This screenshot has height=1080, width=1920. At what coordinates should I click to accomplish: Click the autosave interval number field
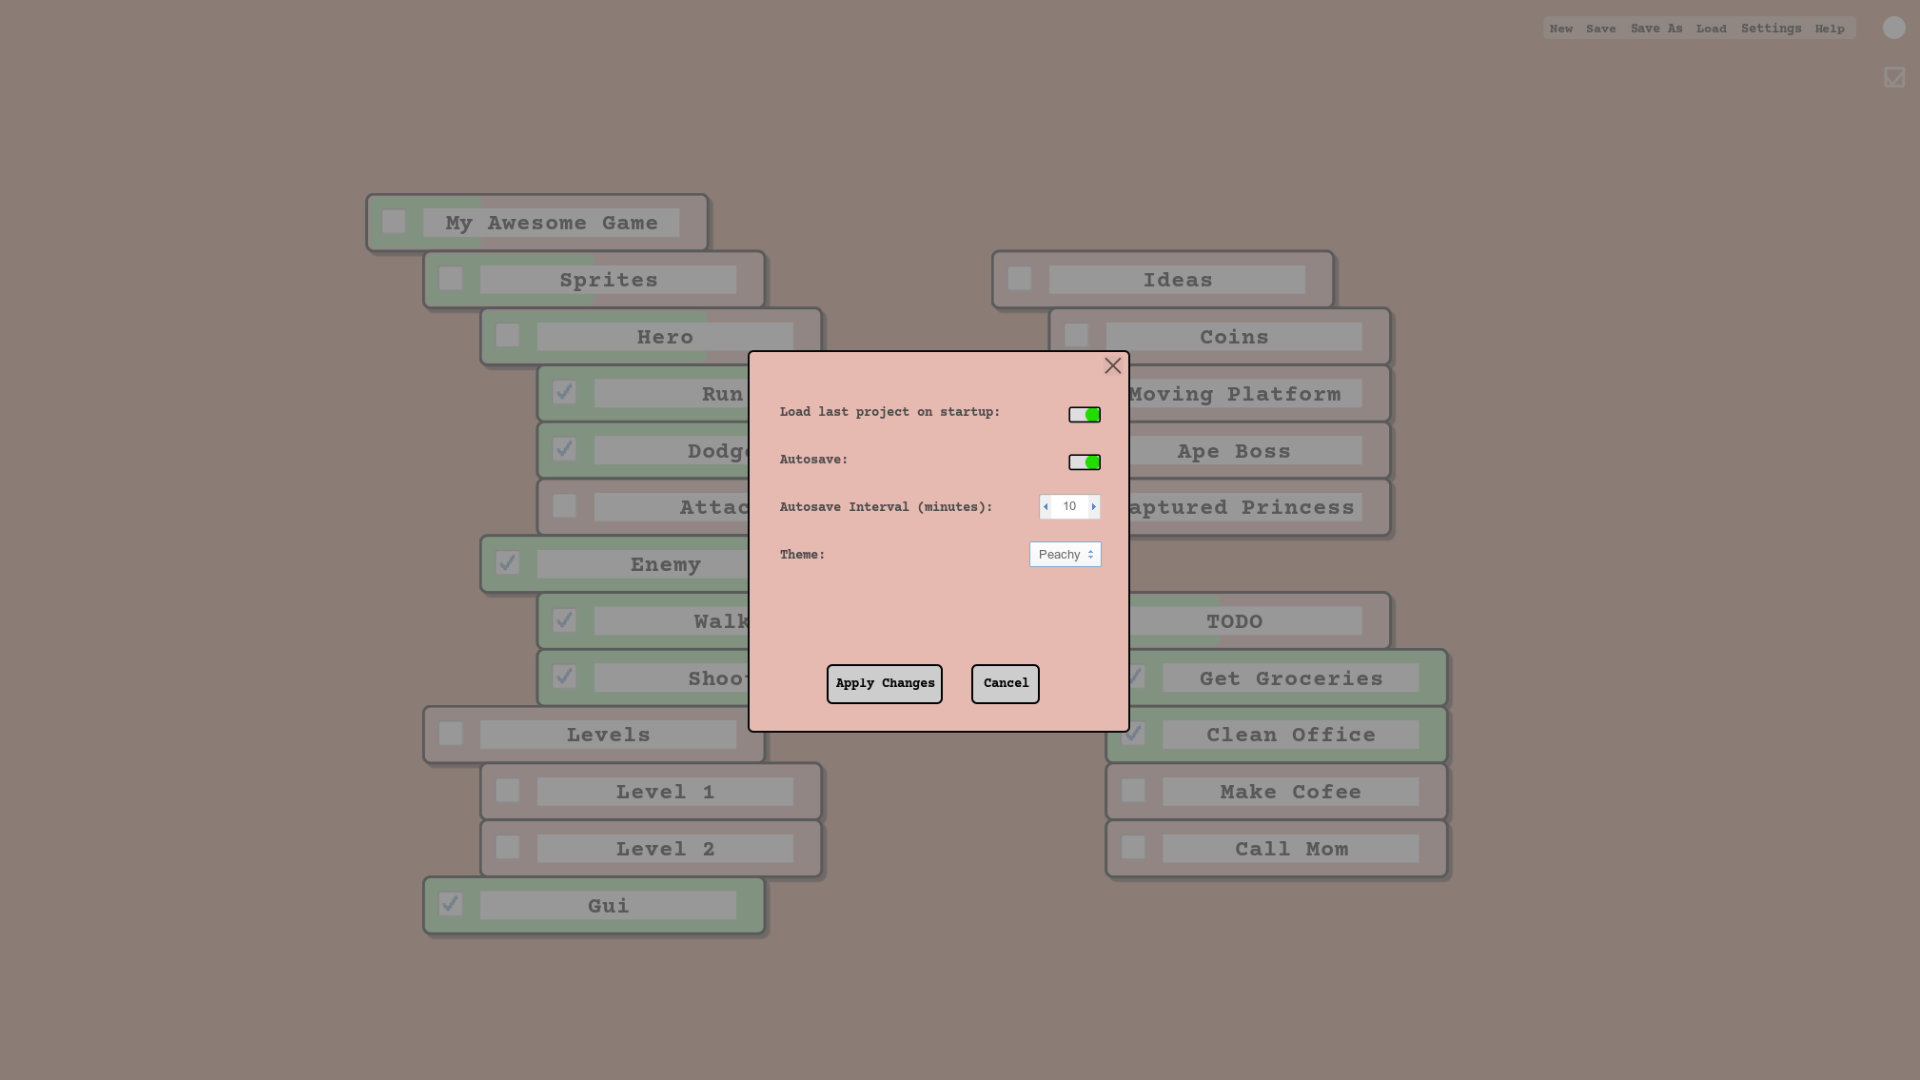coord(1069,507)
